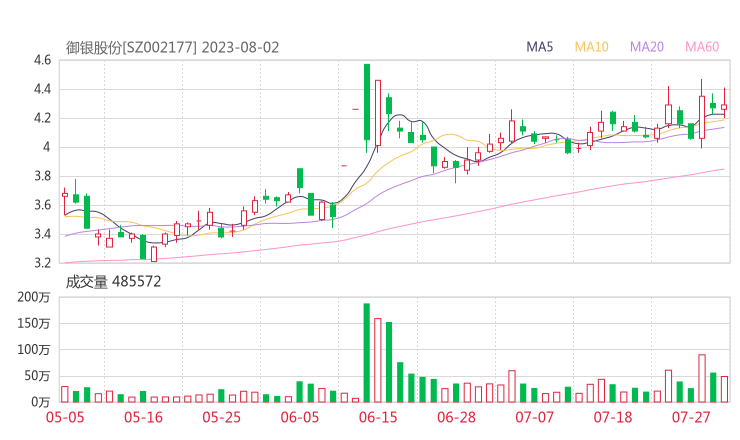Select the 07-27 date axis label
Screen dimensions: 740x440
coord(691,417)
